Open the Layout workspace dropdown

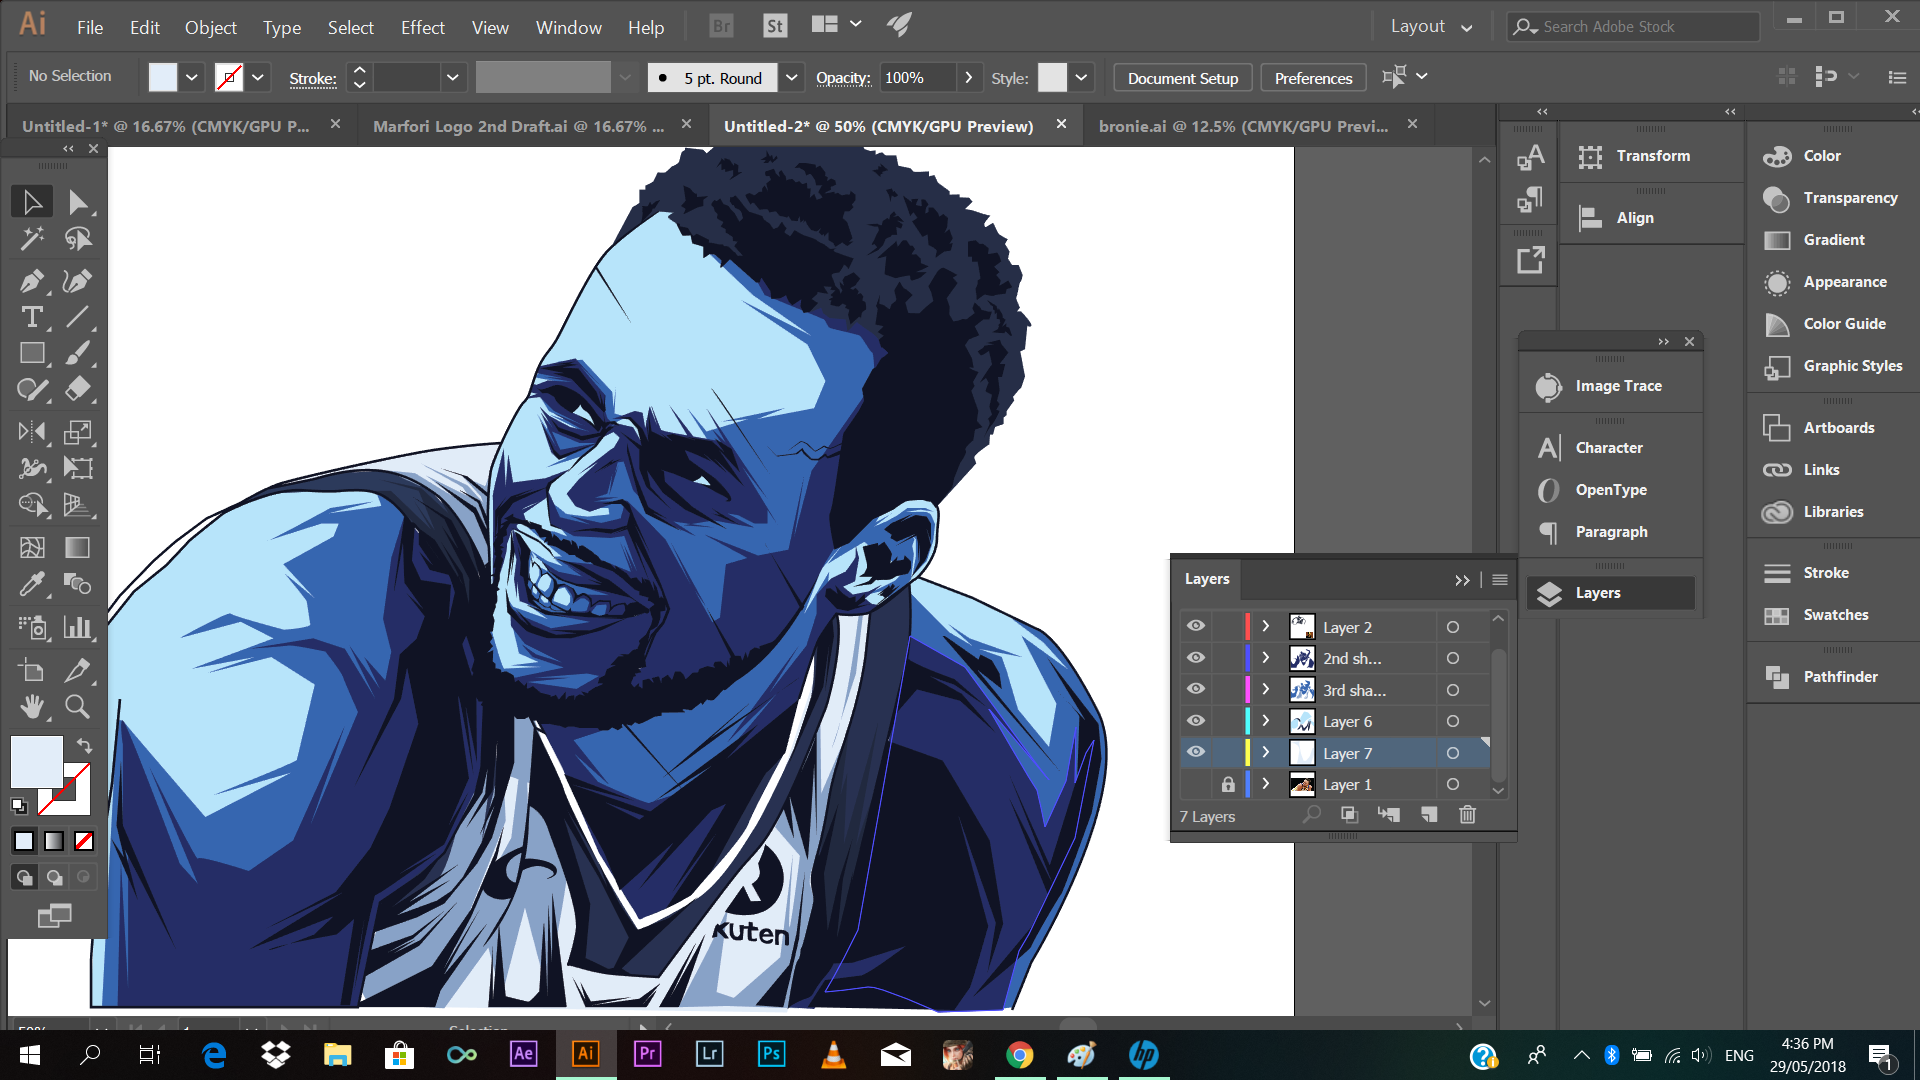tap(1431, 27)
